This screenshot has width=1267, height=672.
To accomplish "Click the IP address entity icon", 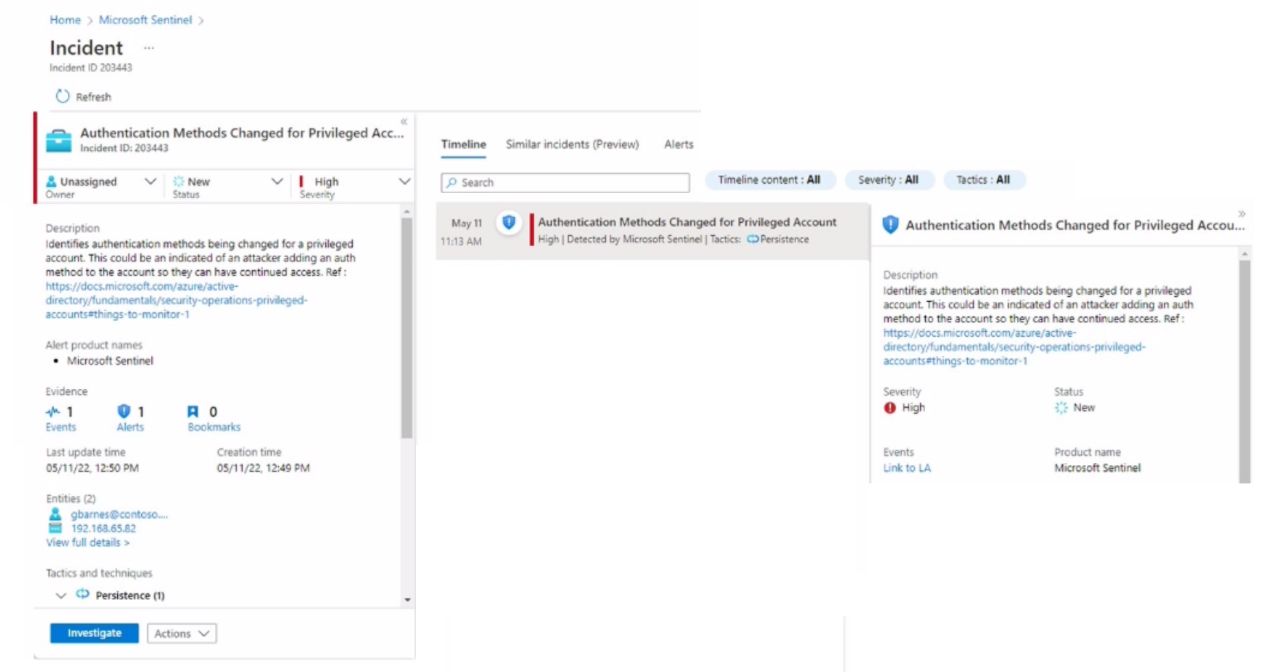I will coord(55,528).
